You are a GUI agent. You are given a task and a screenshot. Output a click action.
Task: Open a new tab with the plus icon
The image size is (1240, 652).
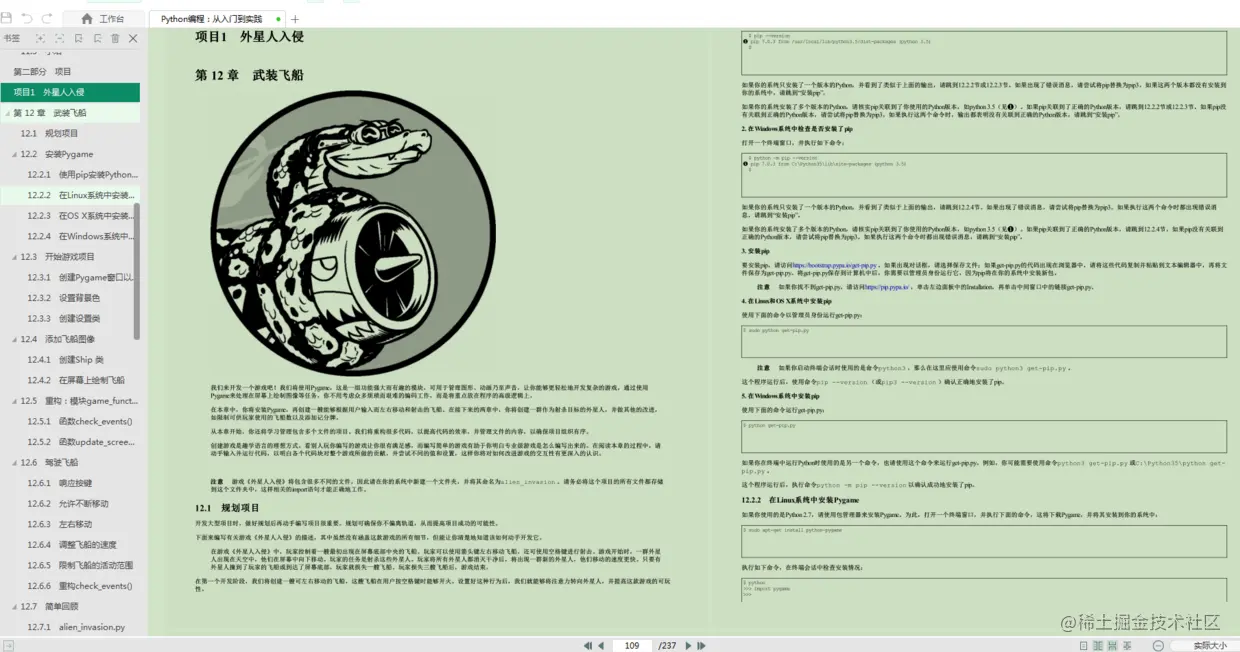[294, 19]
